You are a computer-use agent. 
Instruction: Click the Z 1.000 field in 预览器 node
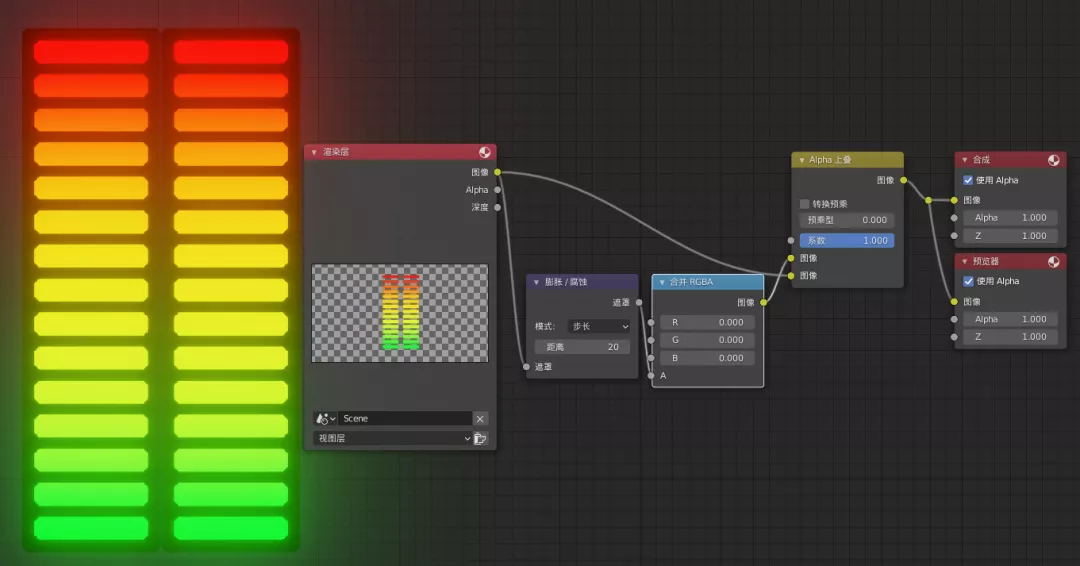click(1010, 337)
